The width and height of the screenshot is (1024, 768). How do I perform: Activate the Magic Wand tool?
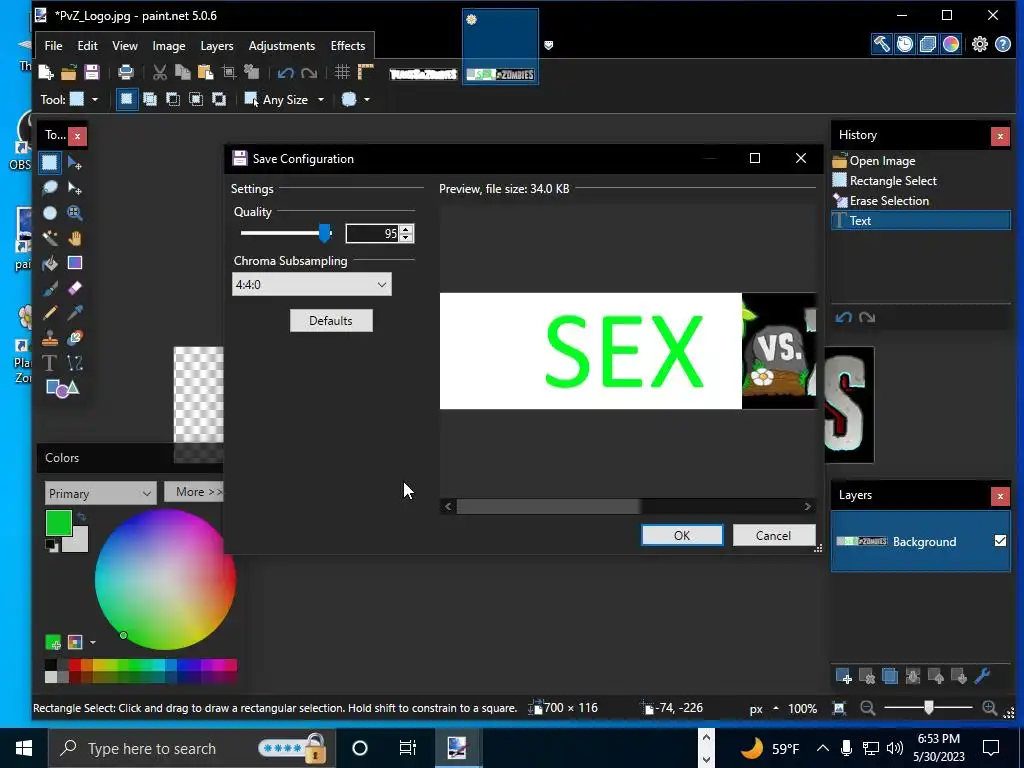point(50,238)
